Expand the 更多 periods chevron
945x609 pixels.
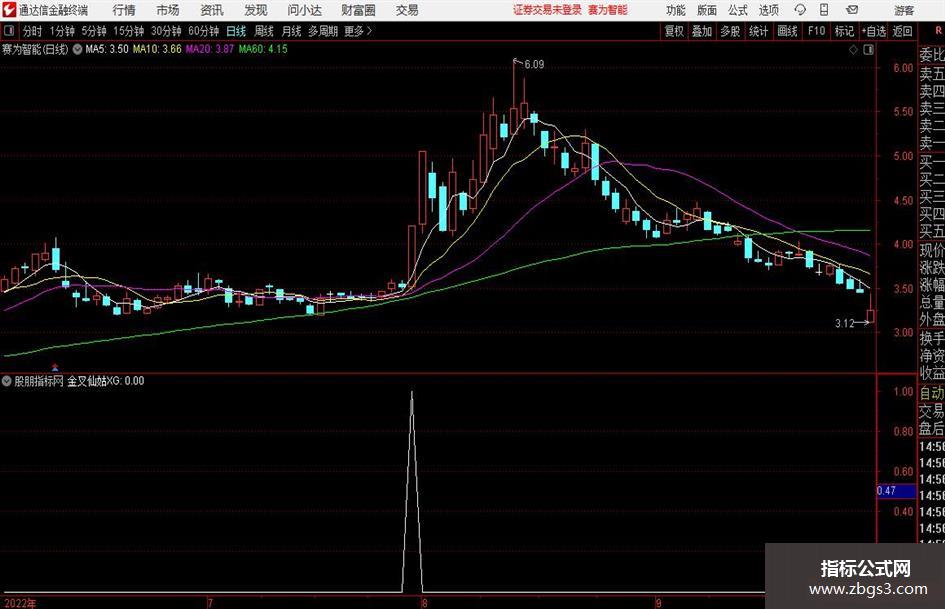pos(369,31)
